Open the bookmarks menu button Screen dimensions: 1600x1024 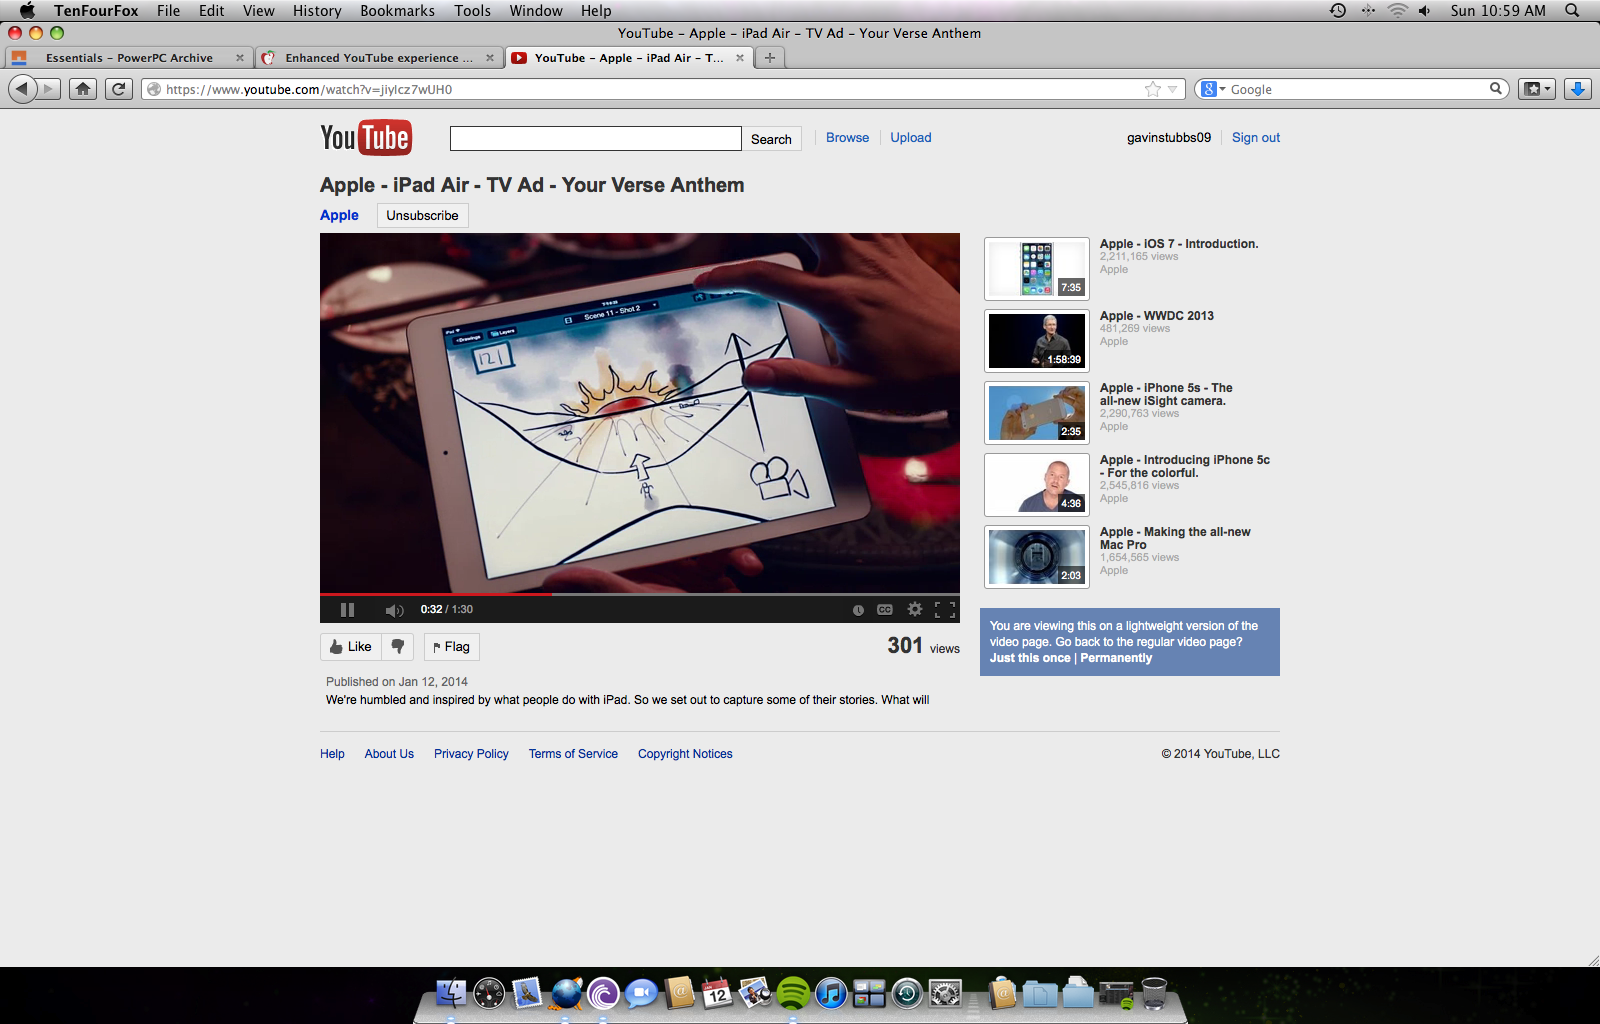point(1537,89)
